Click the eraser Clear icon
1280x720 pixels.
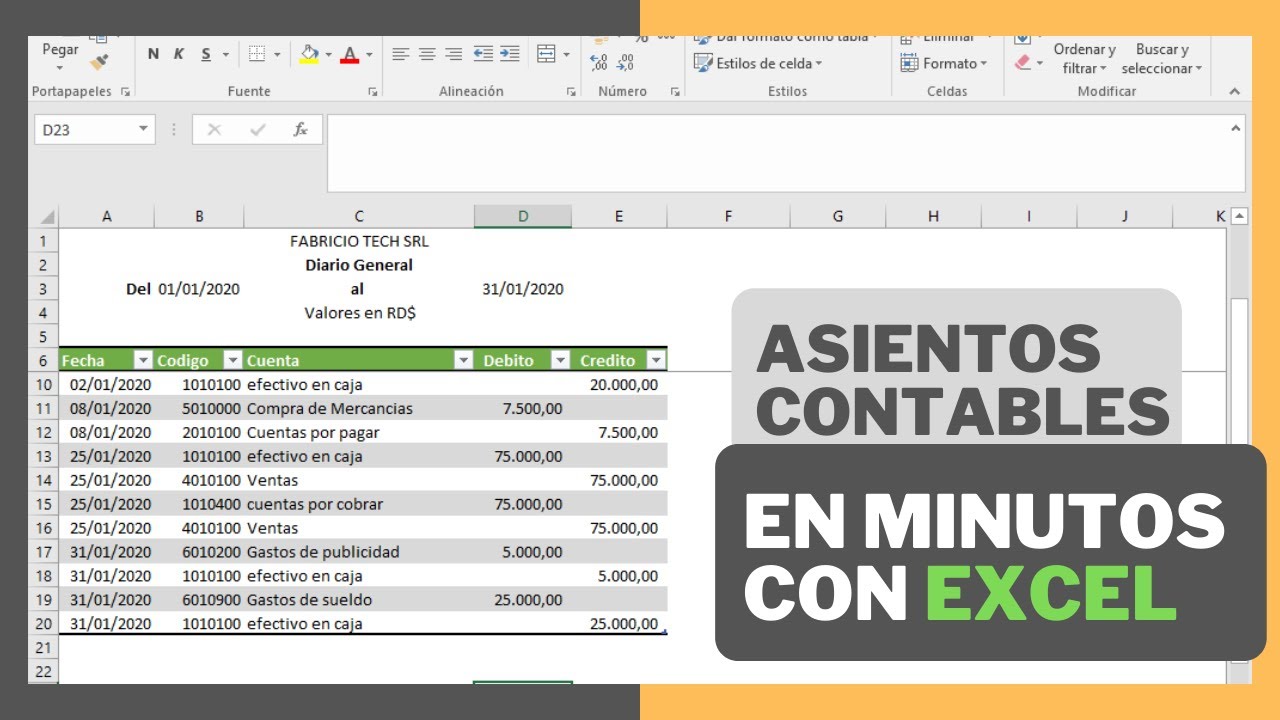click(1022, 63)
